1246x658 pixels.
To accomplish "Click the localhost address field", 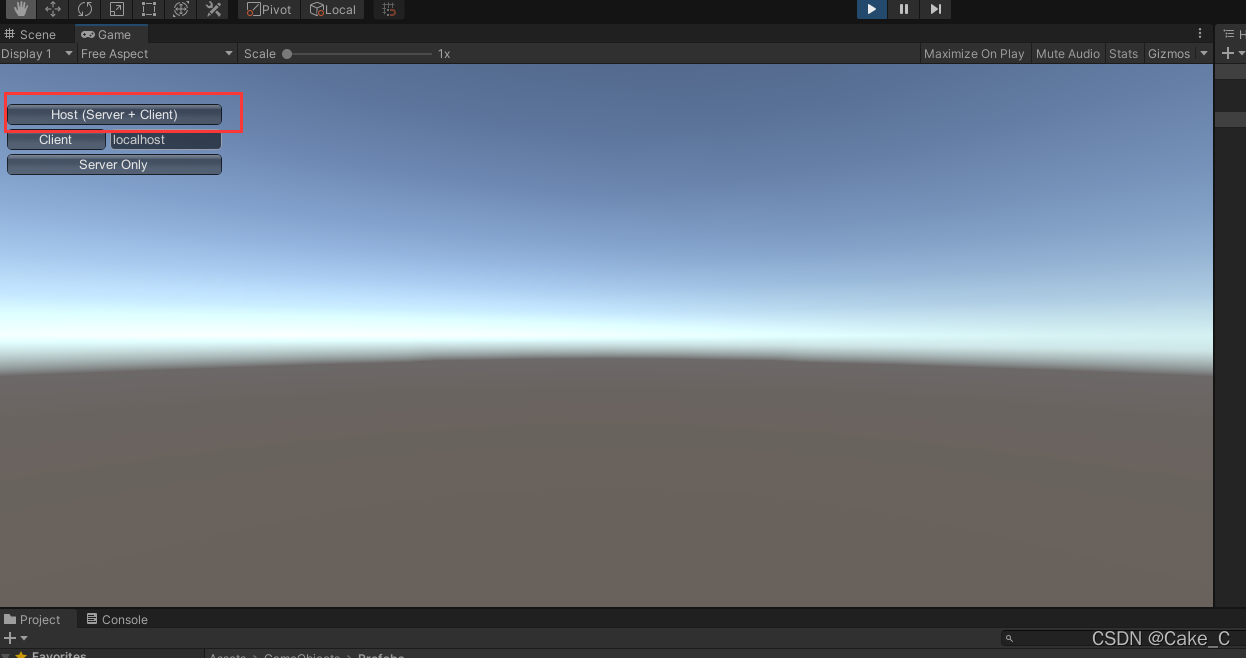I will point(165,140).
